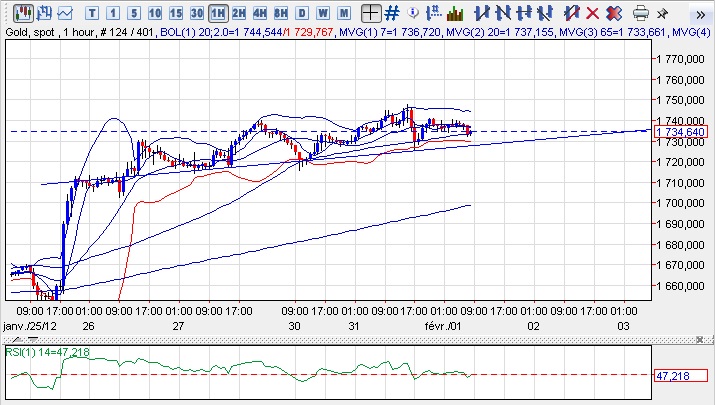Click the red X delete icon

pyautogui.click(x=592, y=13)
